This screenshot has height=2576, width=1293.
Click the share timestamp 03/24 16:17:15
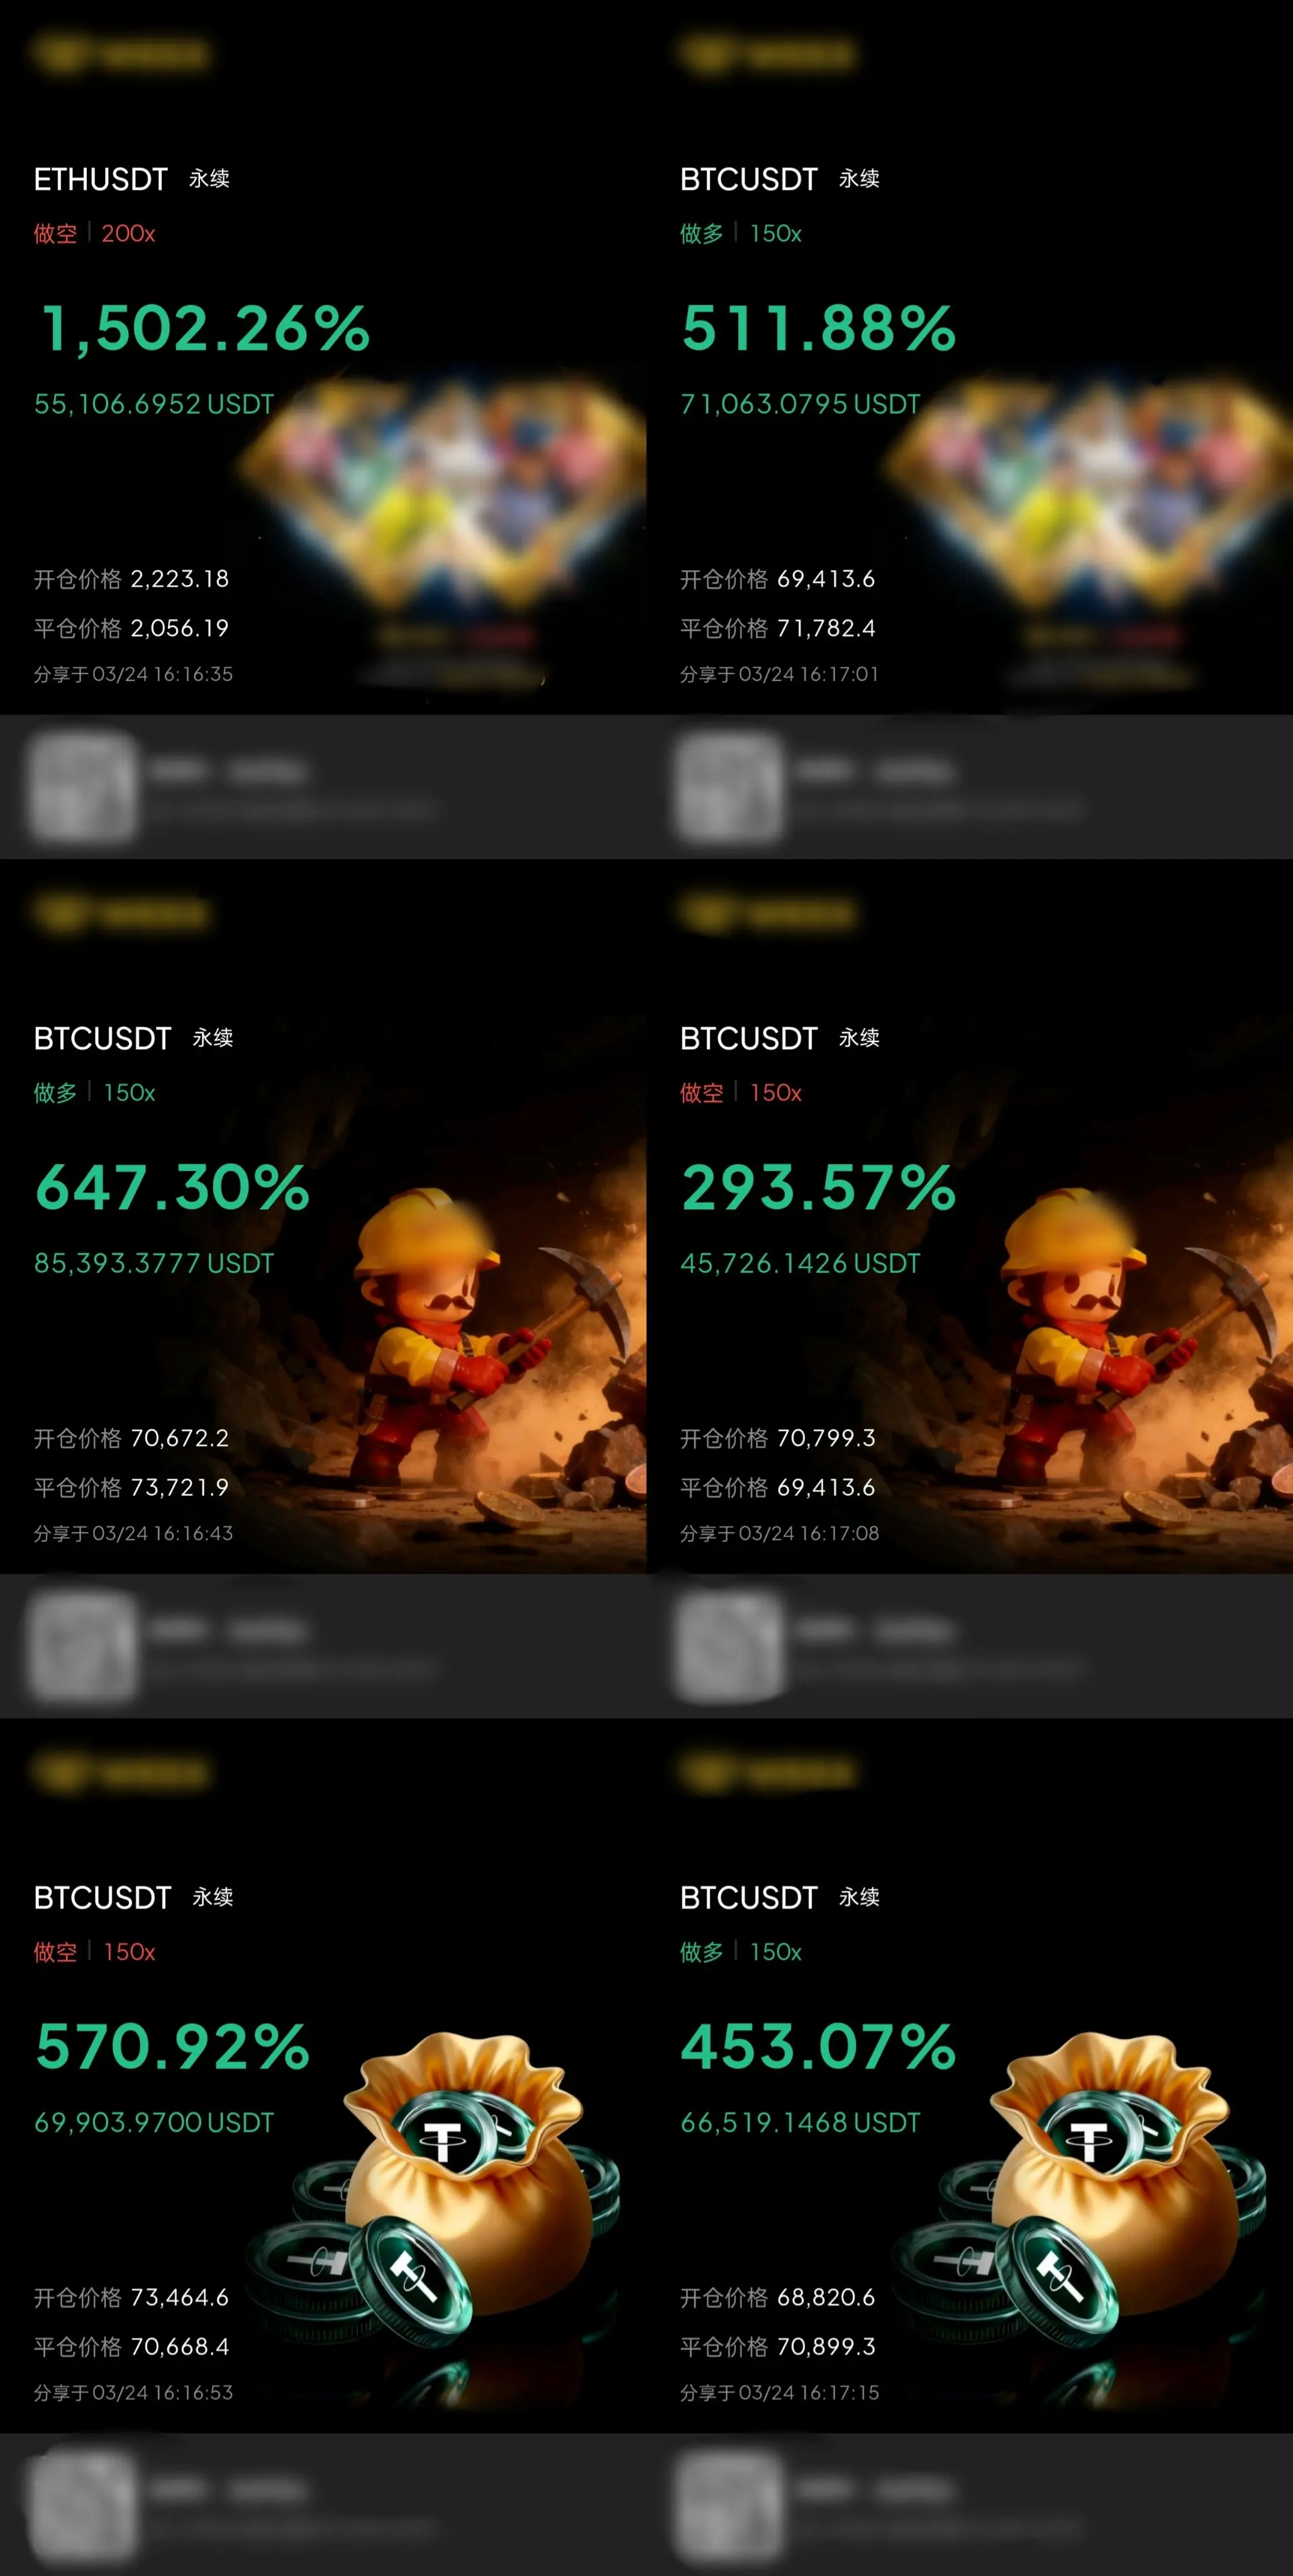(x=809, y=2393)
